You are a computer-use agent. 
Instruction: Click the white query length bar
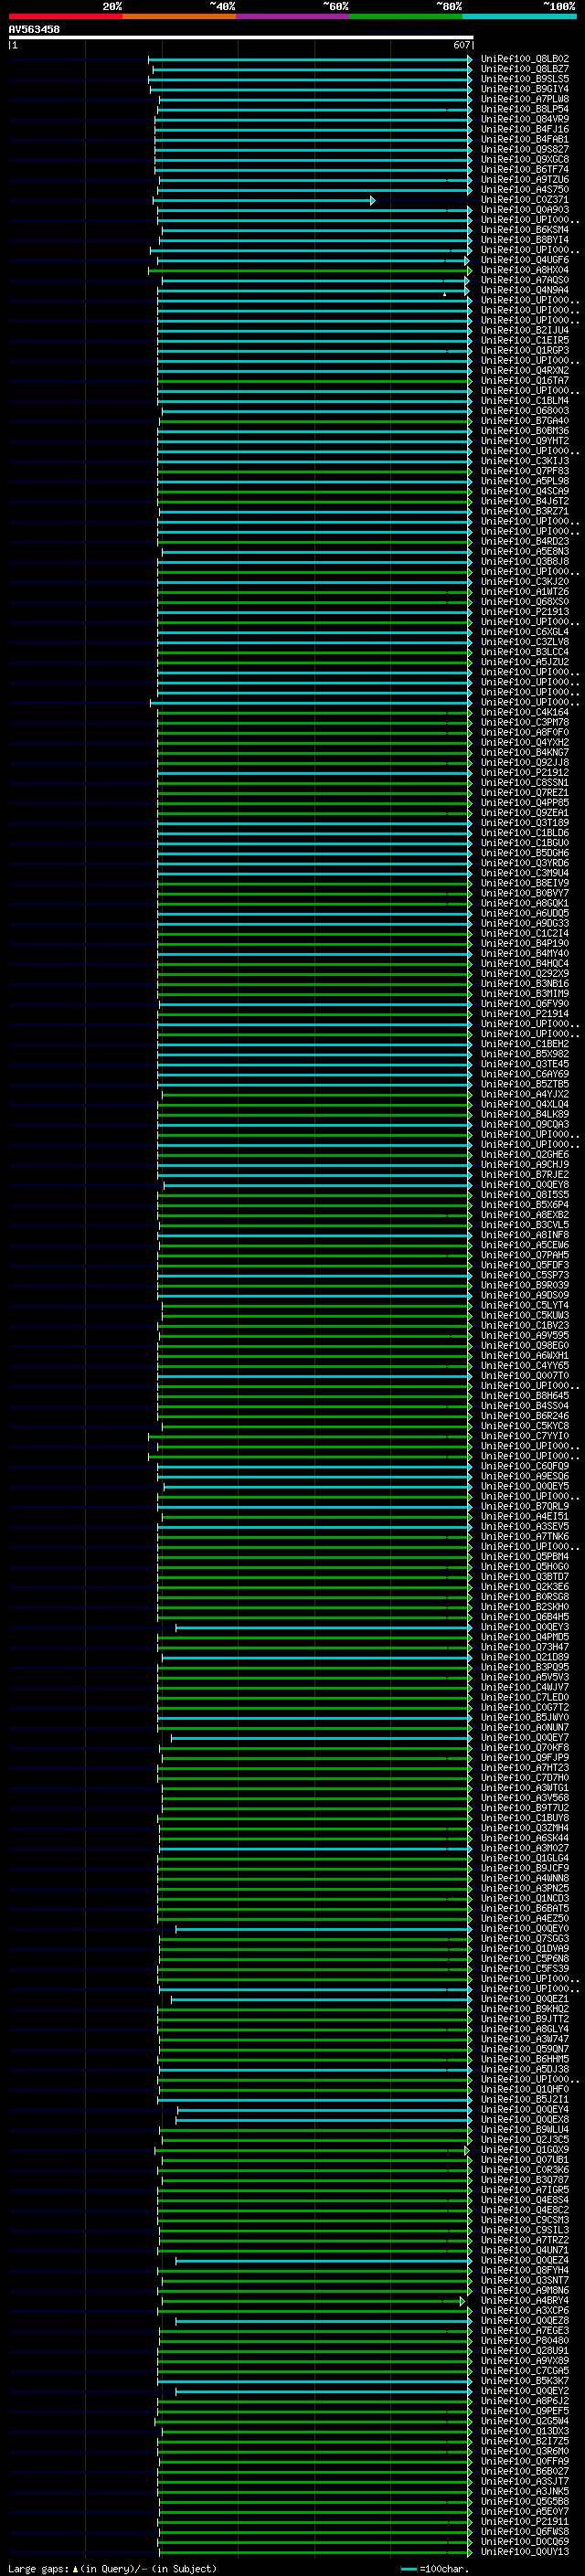[x=241, y=37]
